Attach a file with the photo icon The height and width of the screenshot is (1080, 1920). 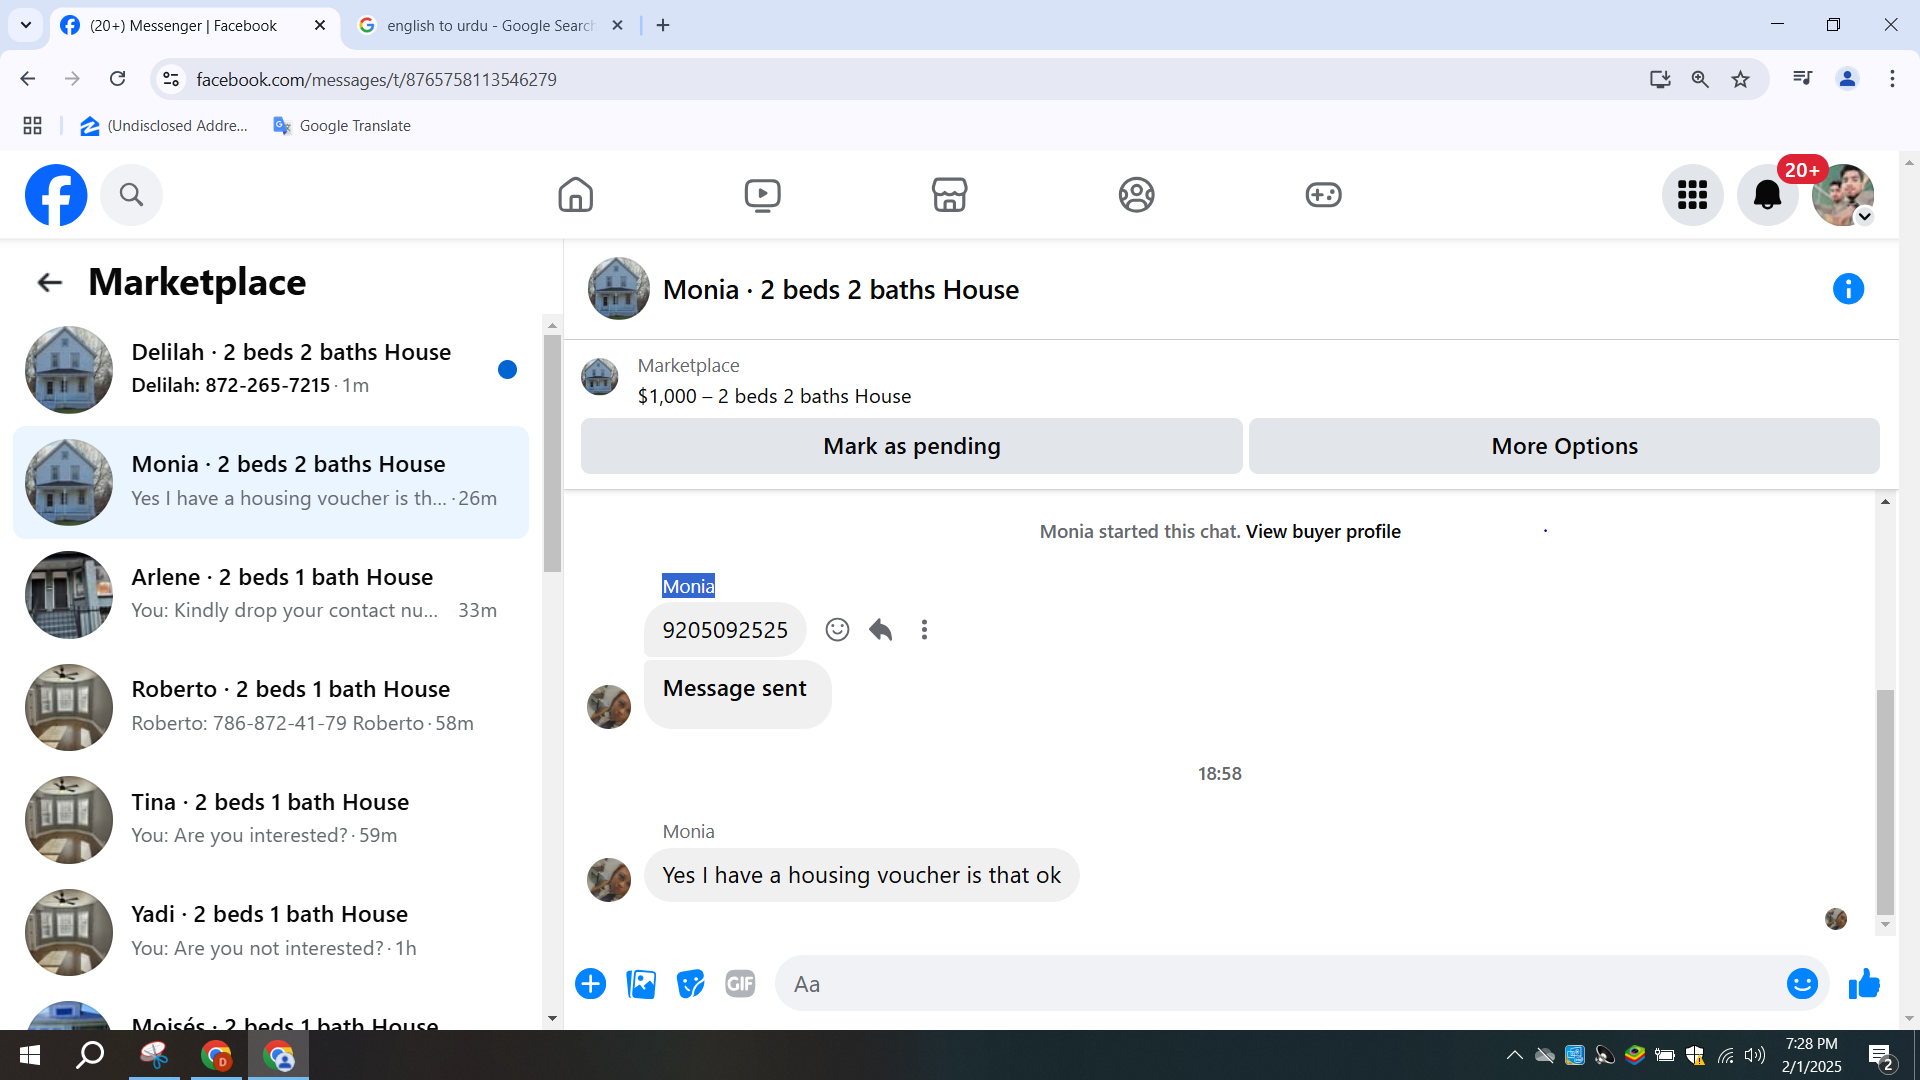[x=641, y=984]
